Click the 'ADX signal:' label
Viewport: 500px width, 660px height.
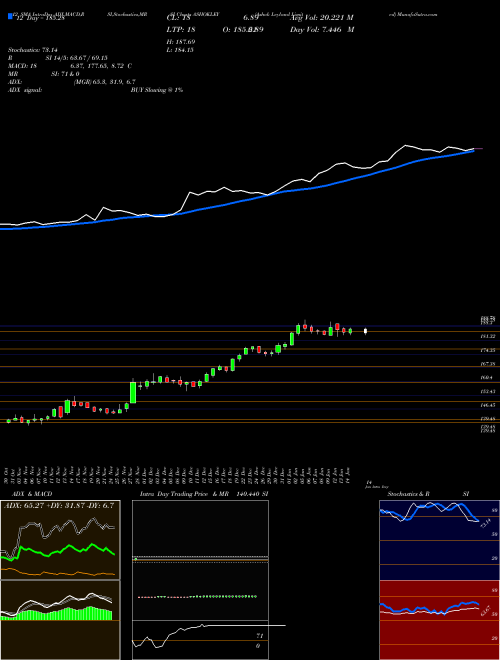point(25,90)
